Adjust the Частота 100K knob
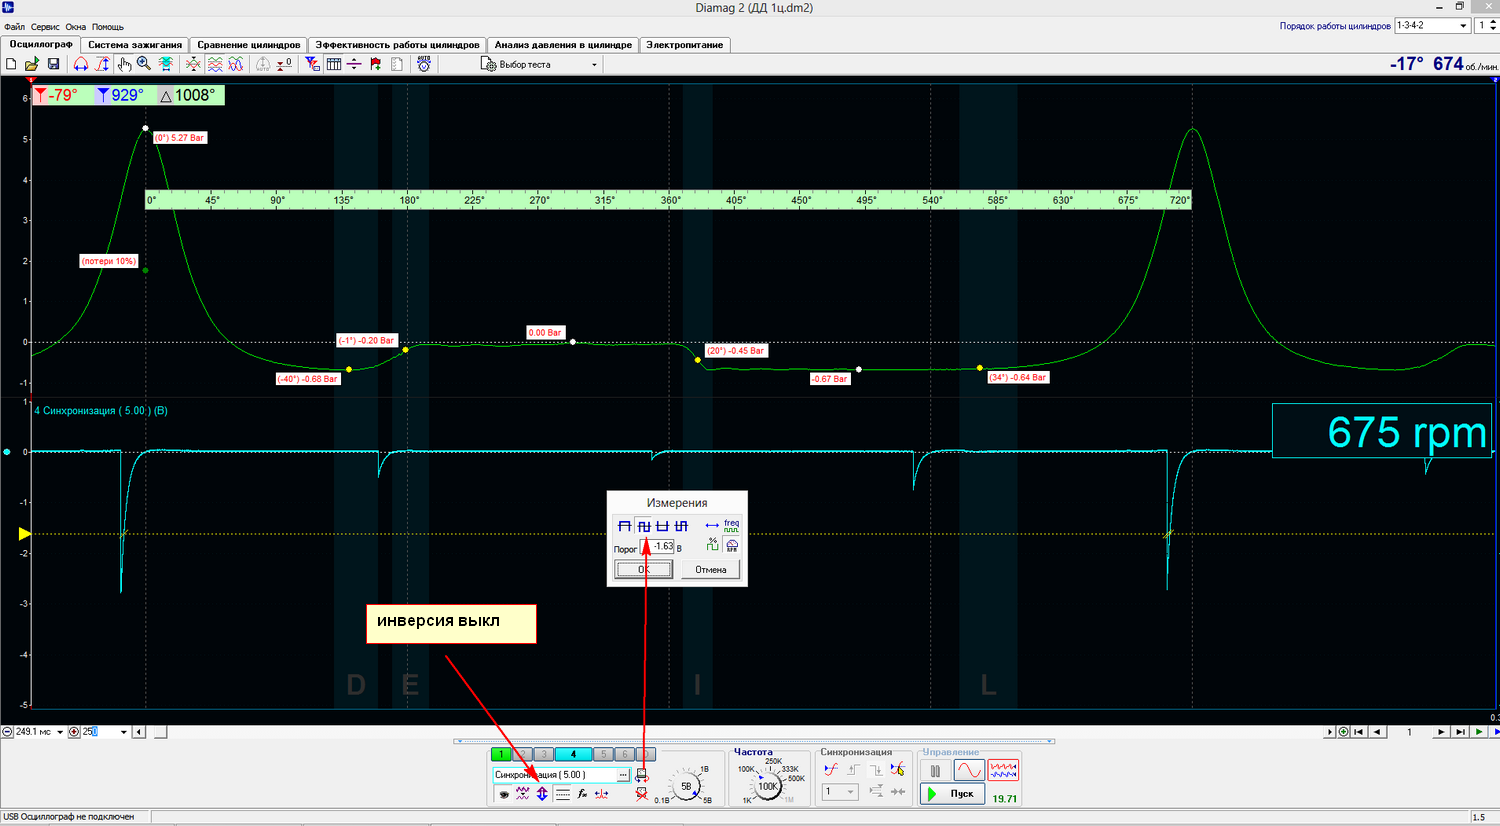The height and width of the screenshot is (826, 1500). (768, 786)
